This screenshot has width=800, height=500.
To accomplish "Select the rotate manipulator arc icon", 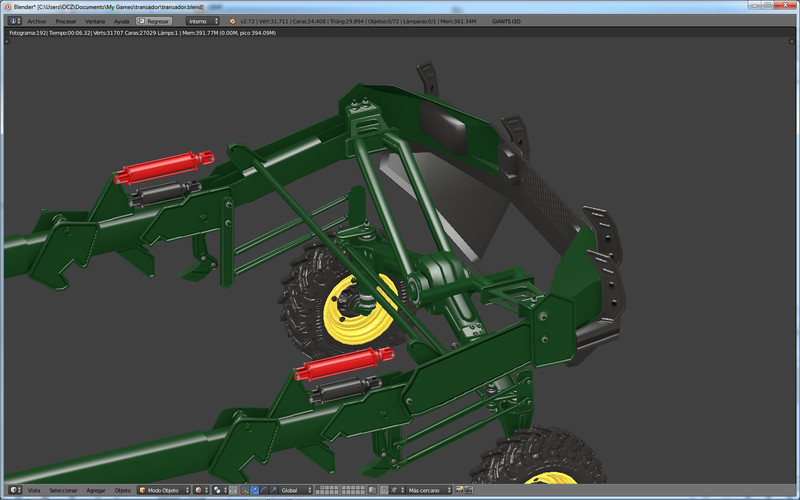I will click(x=263, y=490).
